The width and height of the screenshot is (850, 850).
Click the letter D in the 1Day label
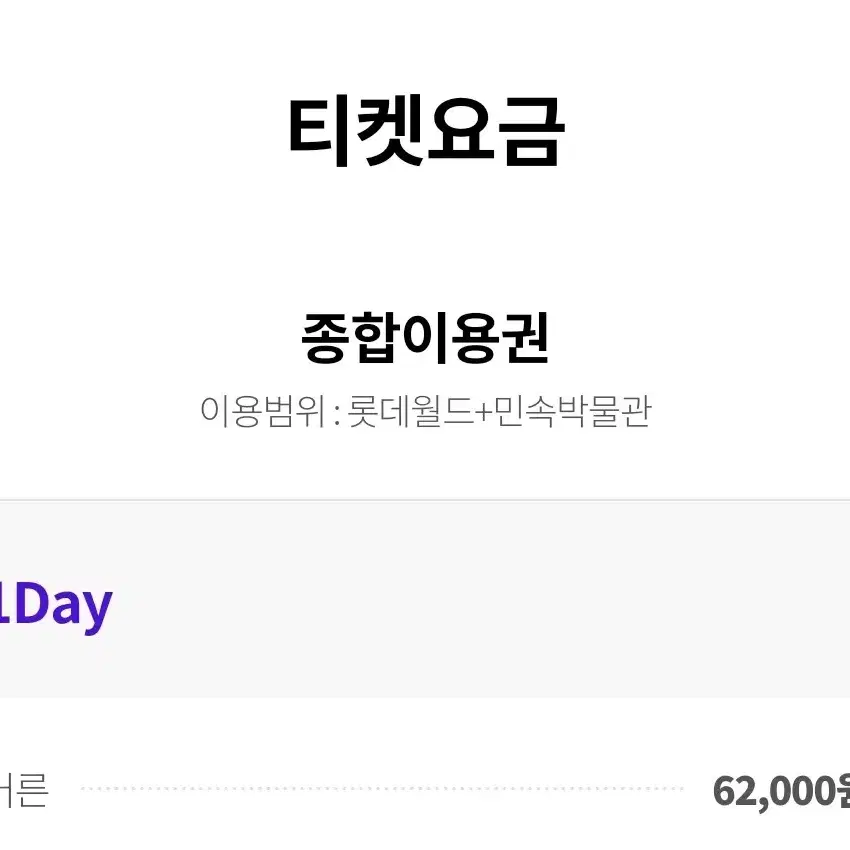33,602
